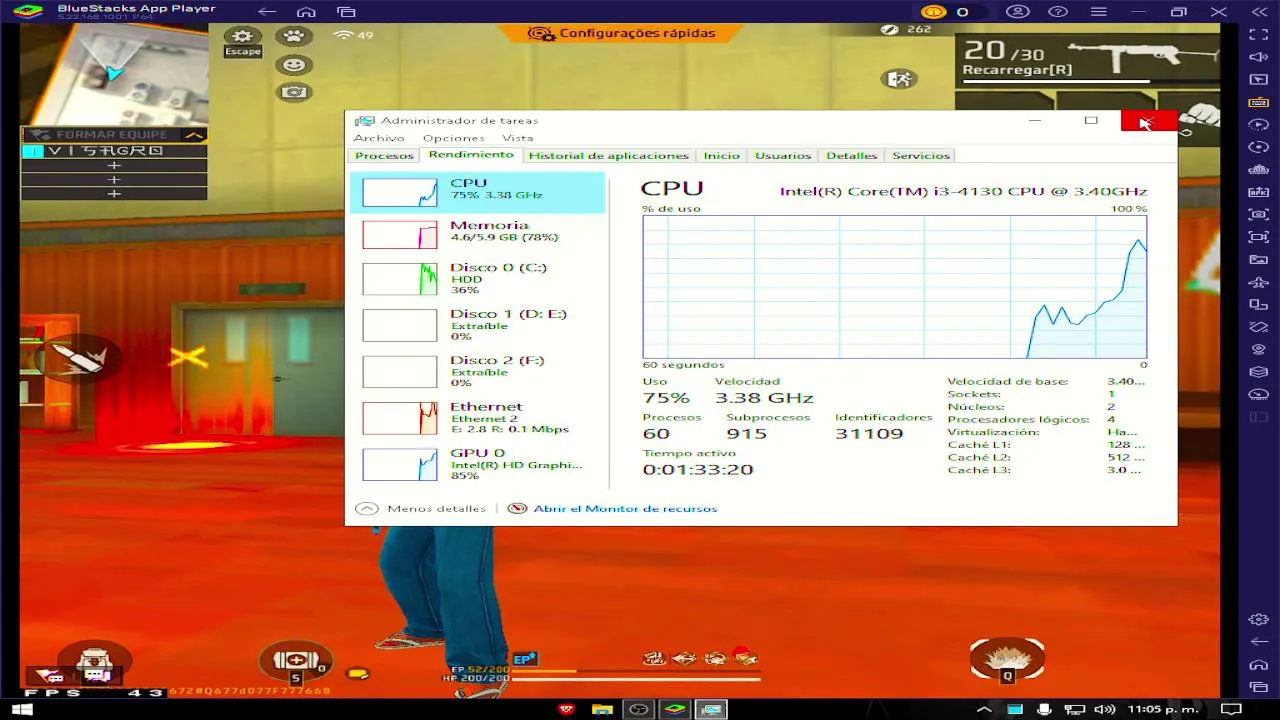Image resolution: width=1280 pixels, height=720 pixels.
Task: Click the backpack inventory icon
Action: click(94, 663)
